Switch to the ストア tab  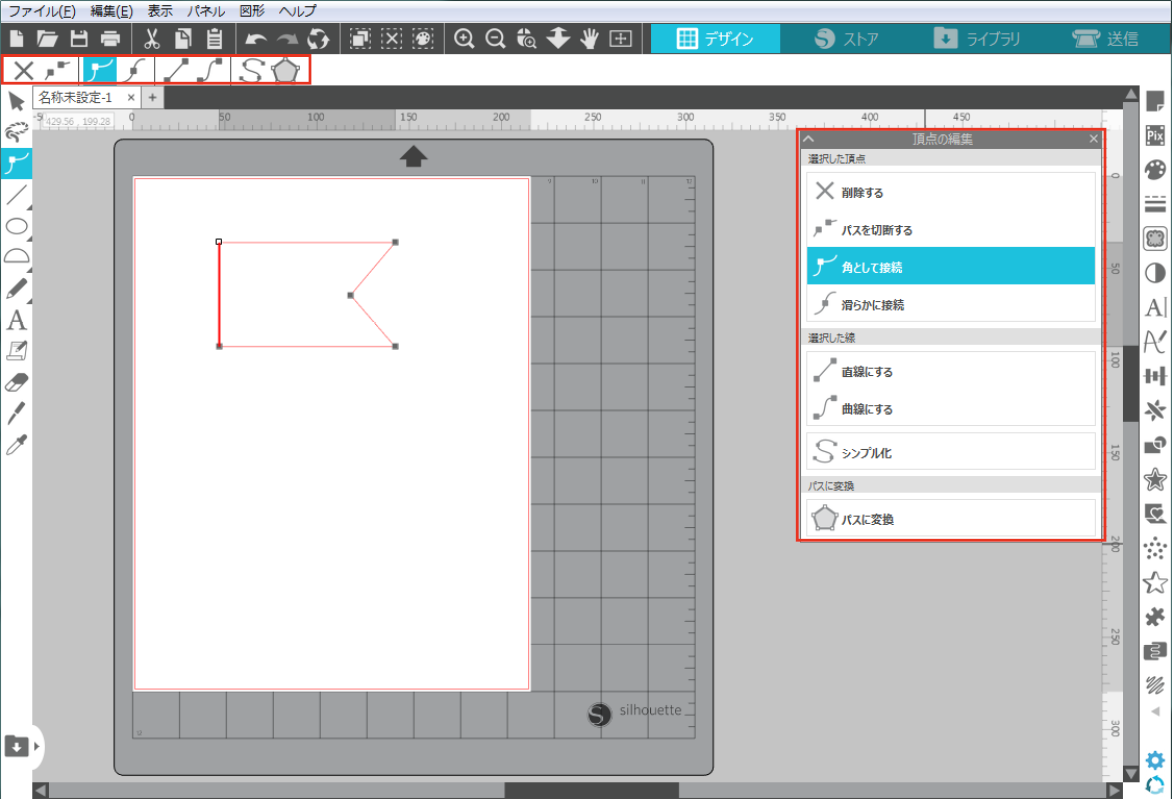[846, 39]
